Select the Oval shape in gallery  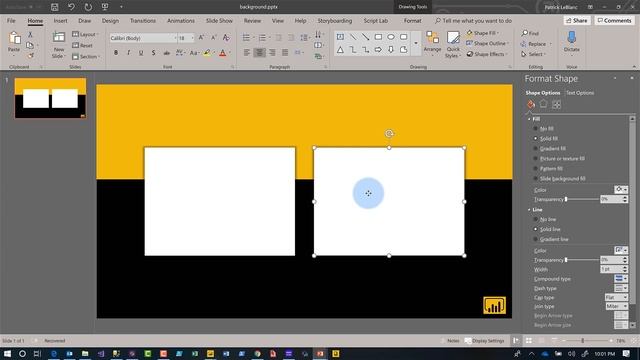click(391, 37)
